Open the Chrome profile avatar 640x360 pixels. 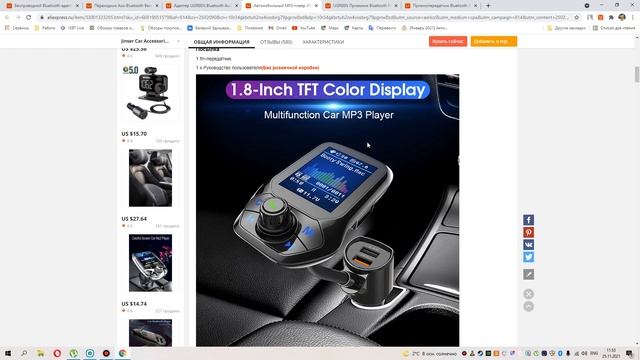(x=622, y=18)
